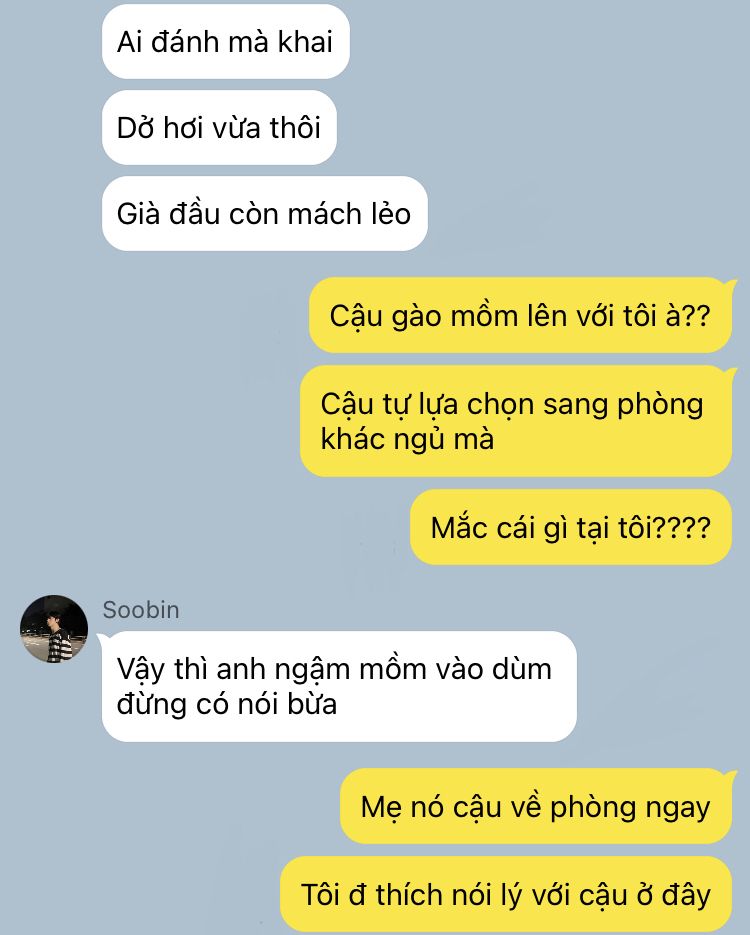Image resolution: width=750 pixels, height=935 pixels.
Task: Select the 'Mẹ nó cậu về phòng ngay' bubble
Action: (535, 806)
